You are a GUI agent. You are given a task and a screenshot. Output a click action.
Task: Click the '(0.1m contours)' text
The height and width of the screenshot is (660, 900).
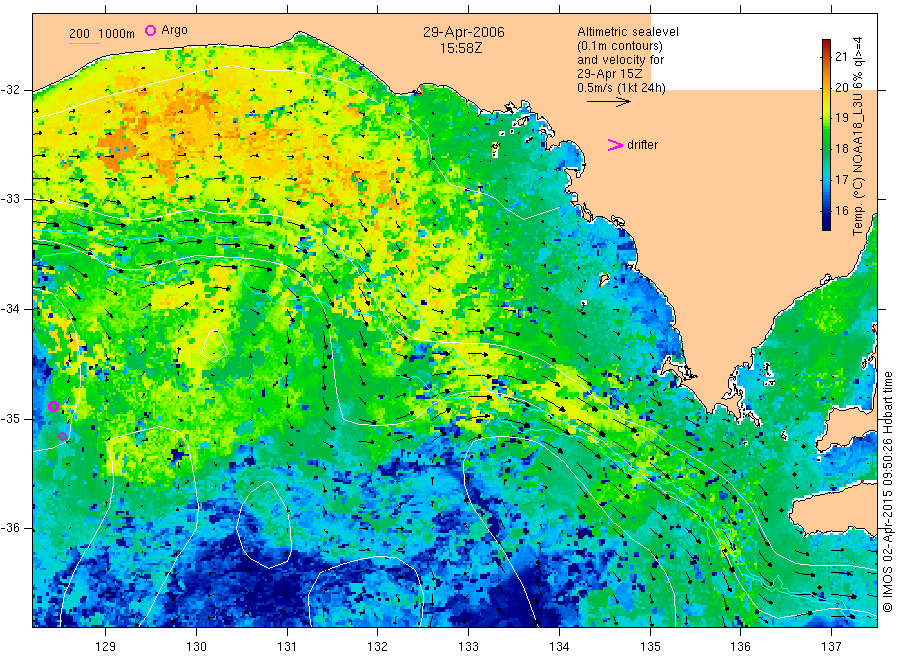click(620, 46)
